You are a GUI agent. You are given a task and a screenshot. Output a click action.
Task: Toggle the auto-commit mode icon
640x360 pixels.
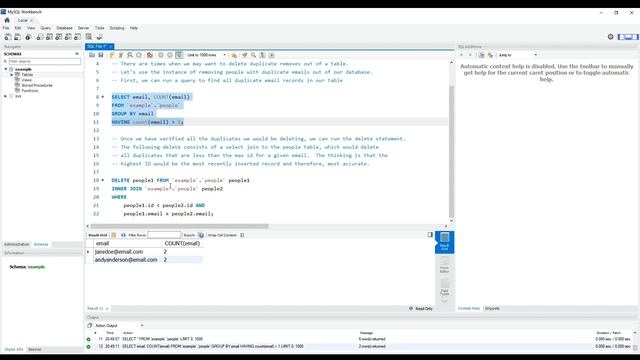point(179,55)
